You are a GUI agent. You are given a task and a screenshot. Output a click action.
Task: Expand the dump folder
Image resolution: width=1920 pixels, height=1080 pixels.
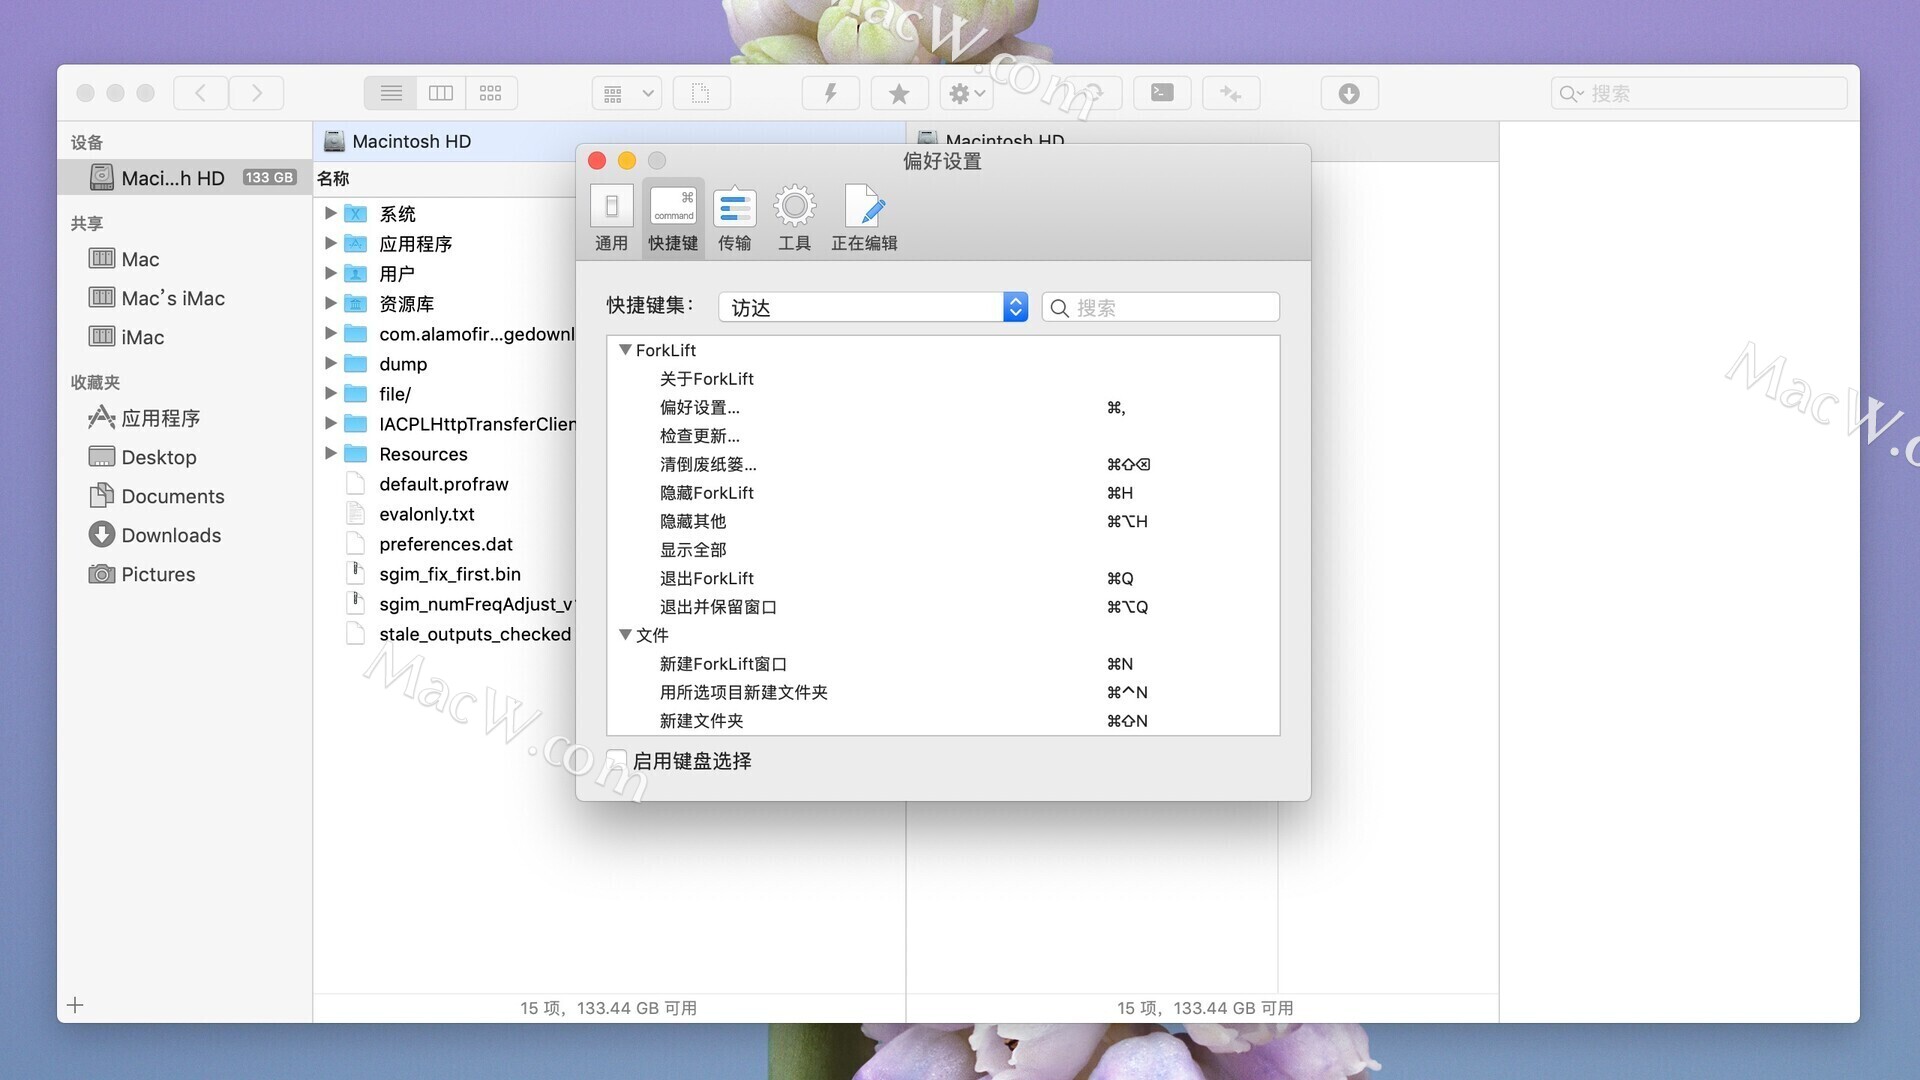point(330,363)
